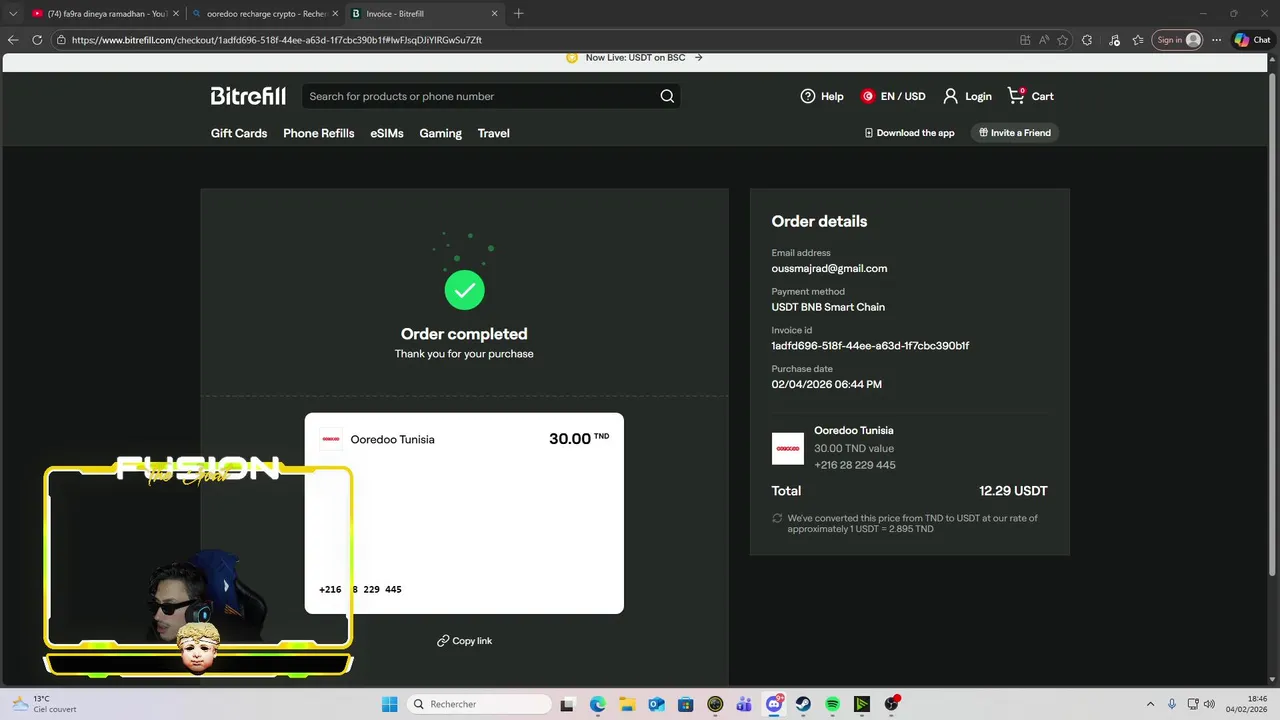Click the +216 28 229 445 phone number

tap(855, 465)
